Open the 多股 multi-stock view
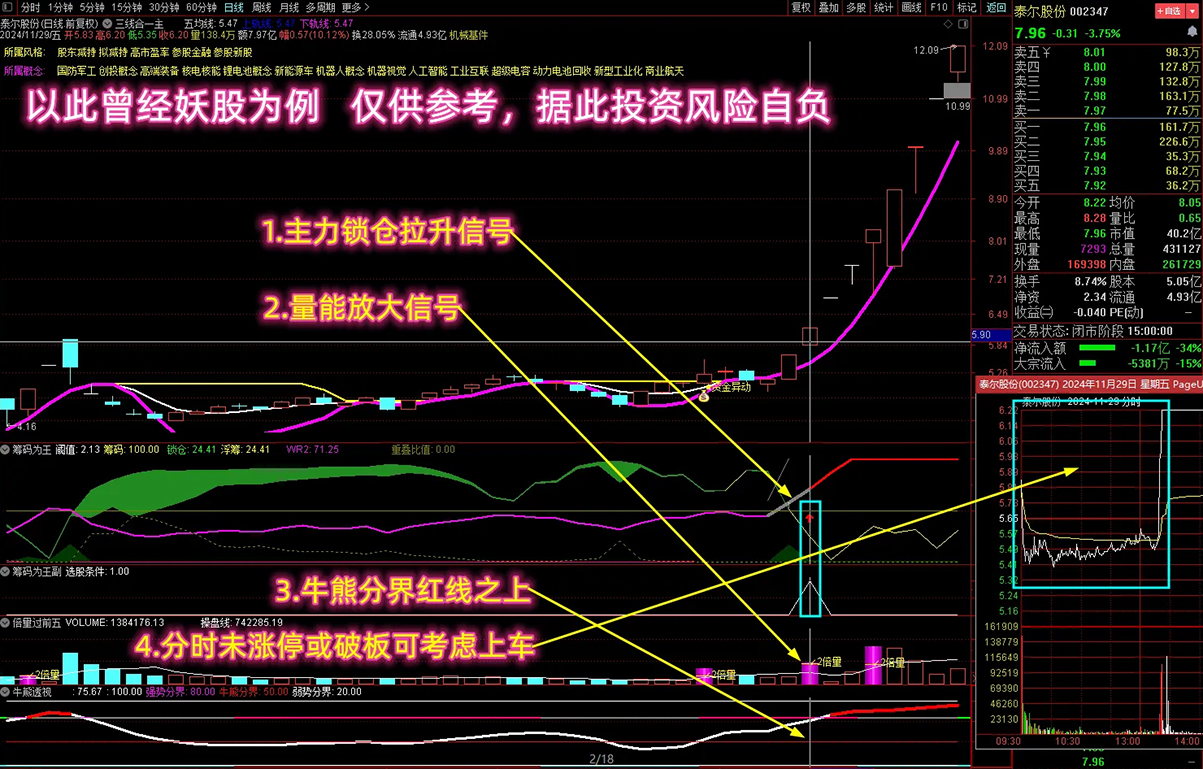The height and width of the screenshot is (769, 1203). pos(856,7)
